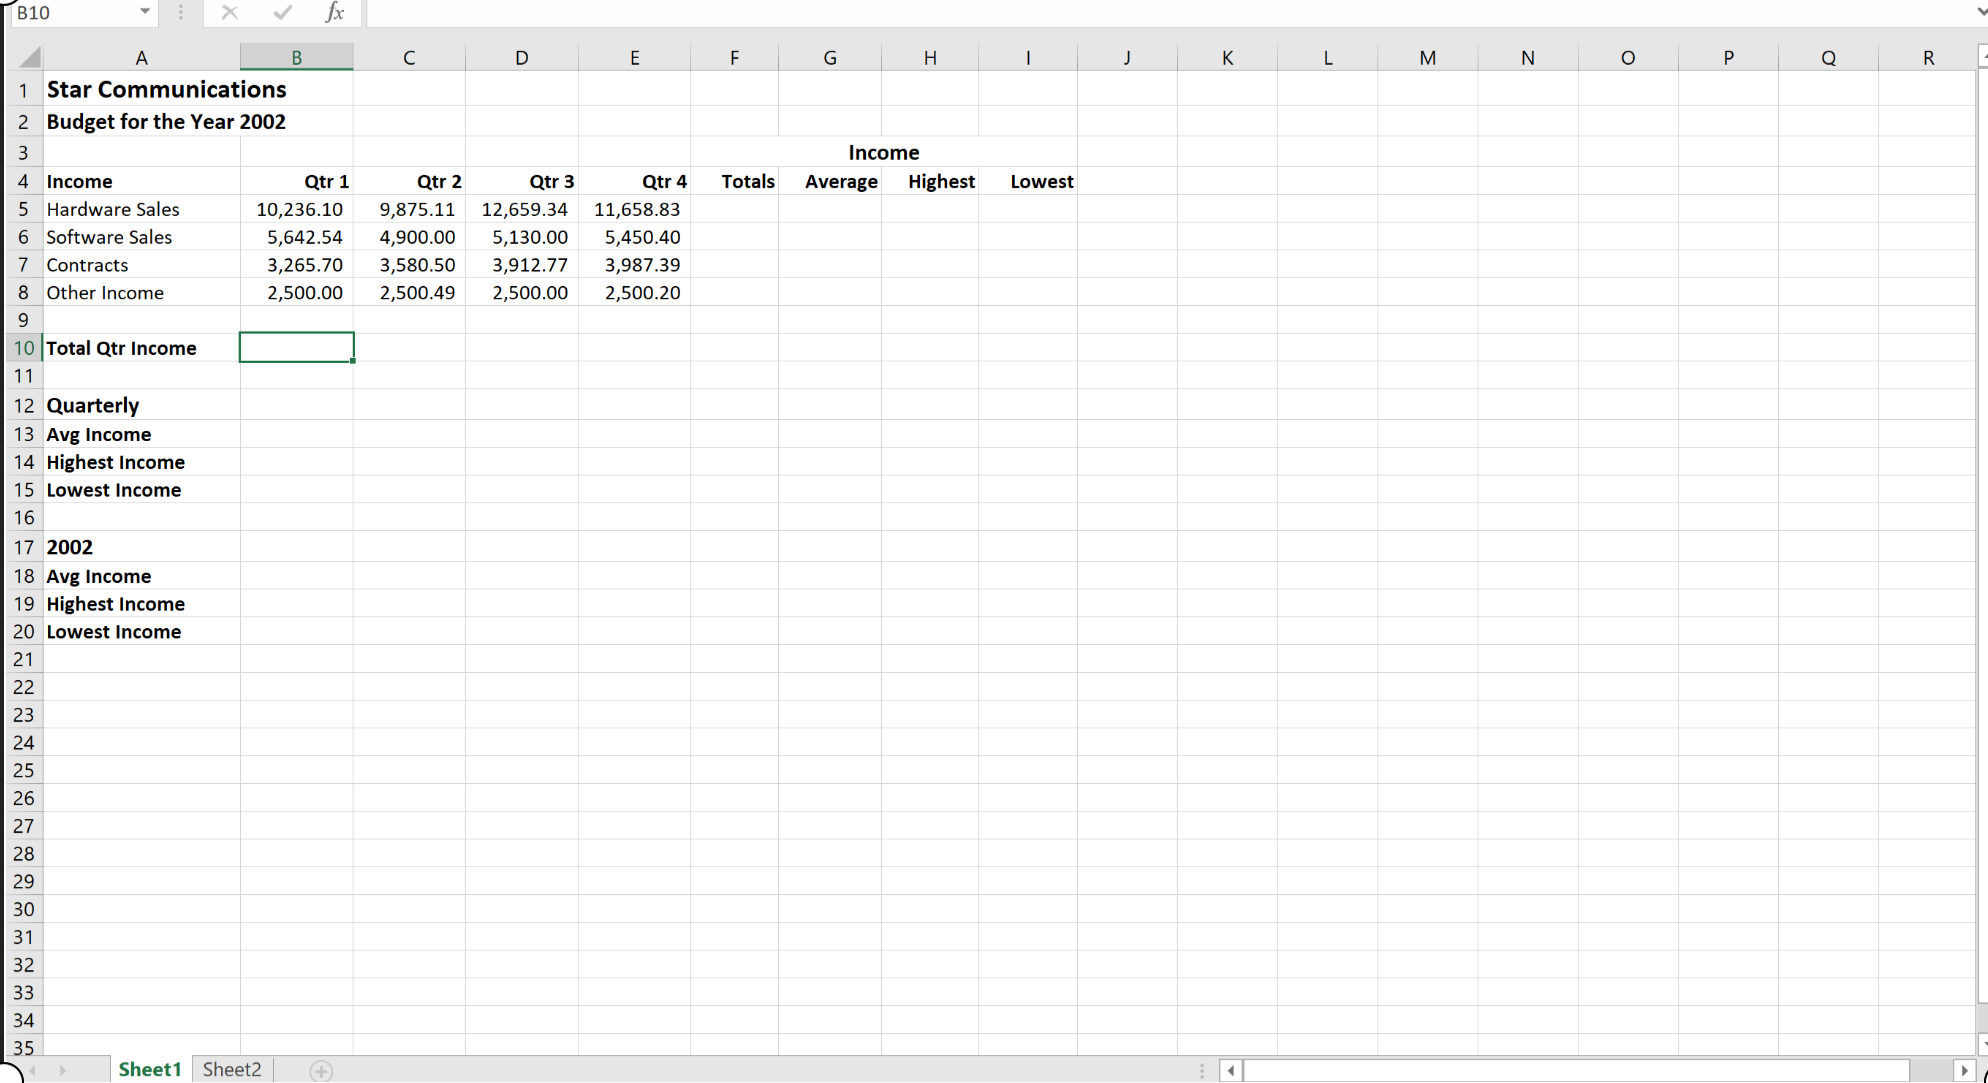Open the Name Box dropdown arrow
The height and width of the screenshot is (1083, 1988).
point(145,12)
